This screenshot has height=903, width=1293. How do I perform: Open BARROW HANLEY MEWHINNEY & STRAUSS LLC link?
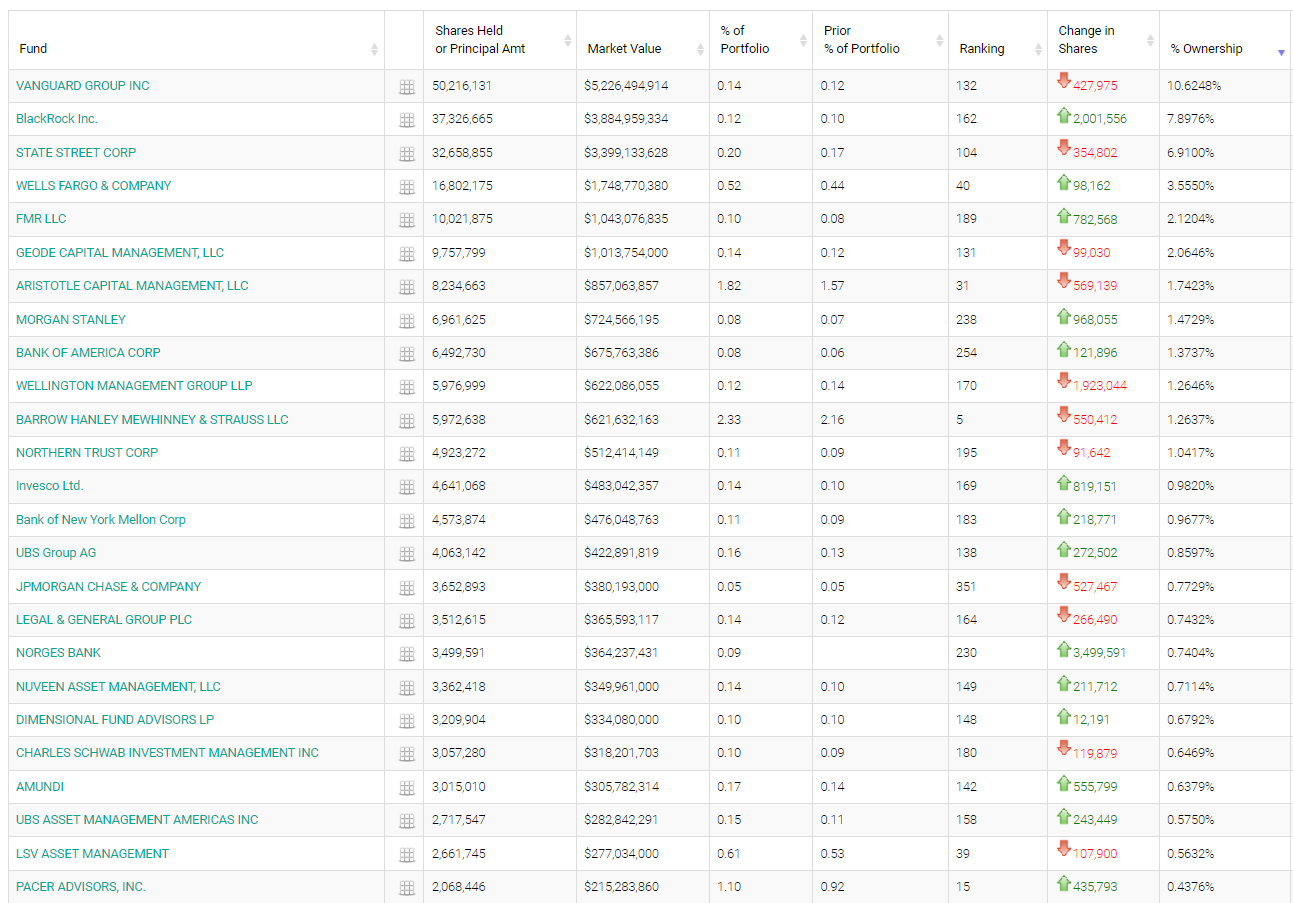[x=152, y=420]
